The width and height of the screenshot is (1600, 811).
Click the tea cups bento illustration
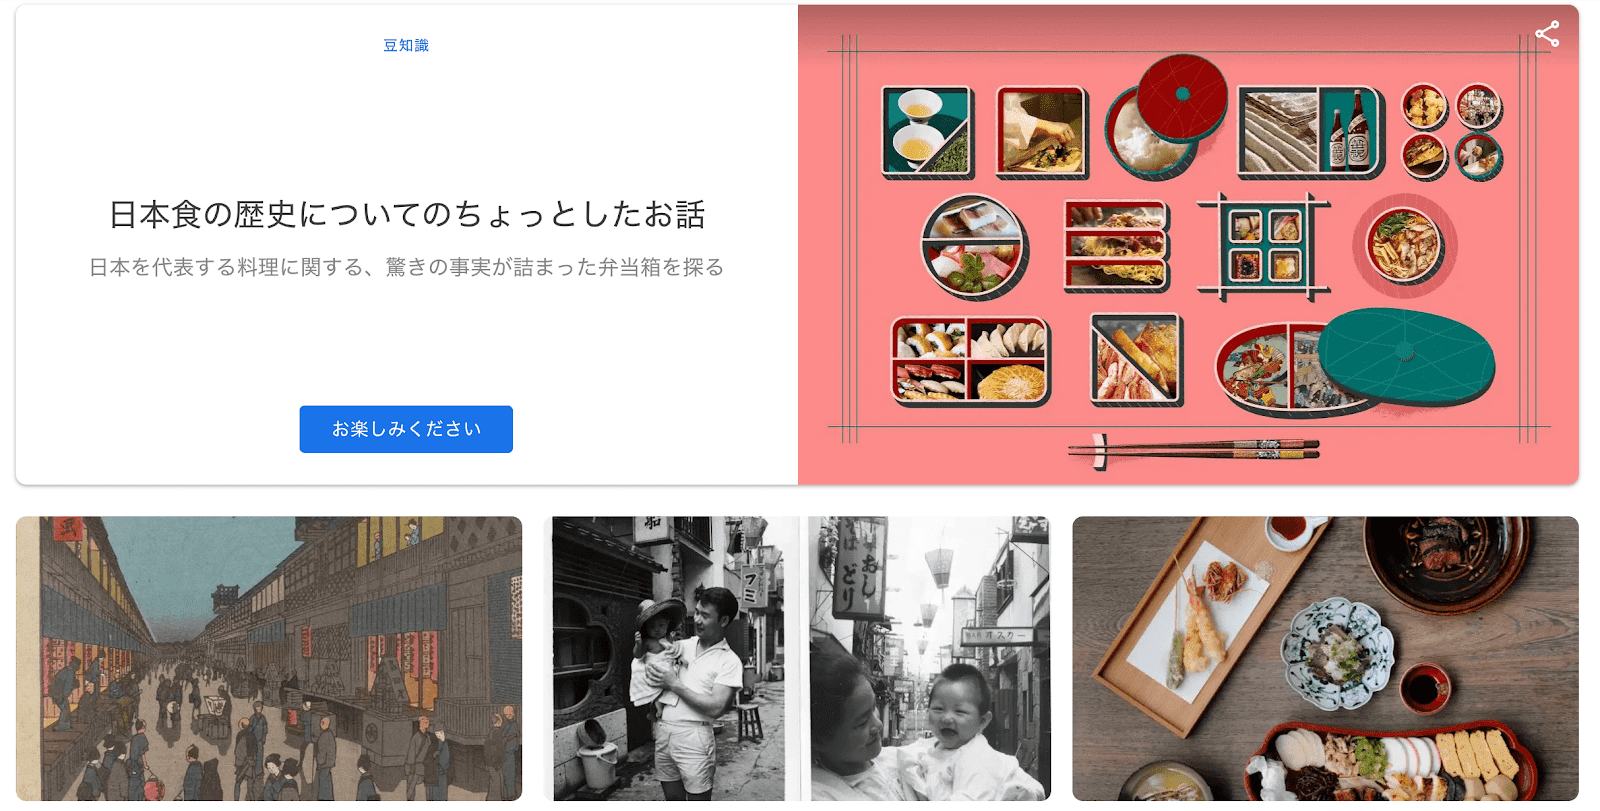tap(928, 132)
